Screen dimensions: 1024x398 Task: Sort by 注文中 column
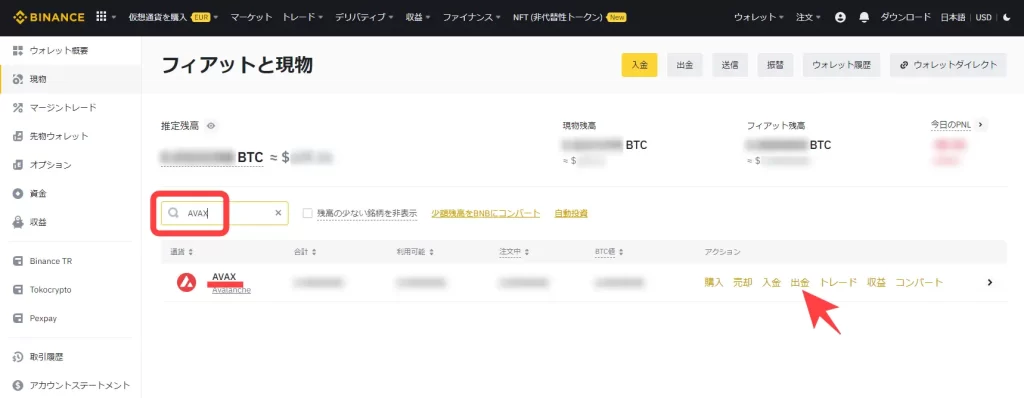point(514,252)
